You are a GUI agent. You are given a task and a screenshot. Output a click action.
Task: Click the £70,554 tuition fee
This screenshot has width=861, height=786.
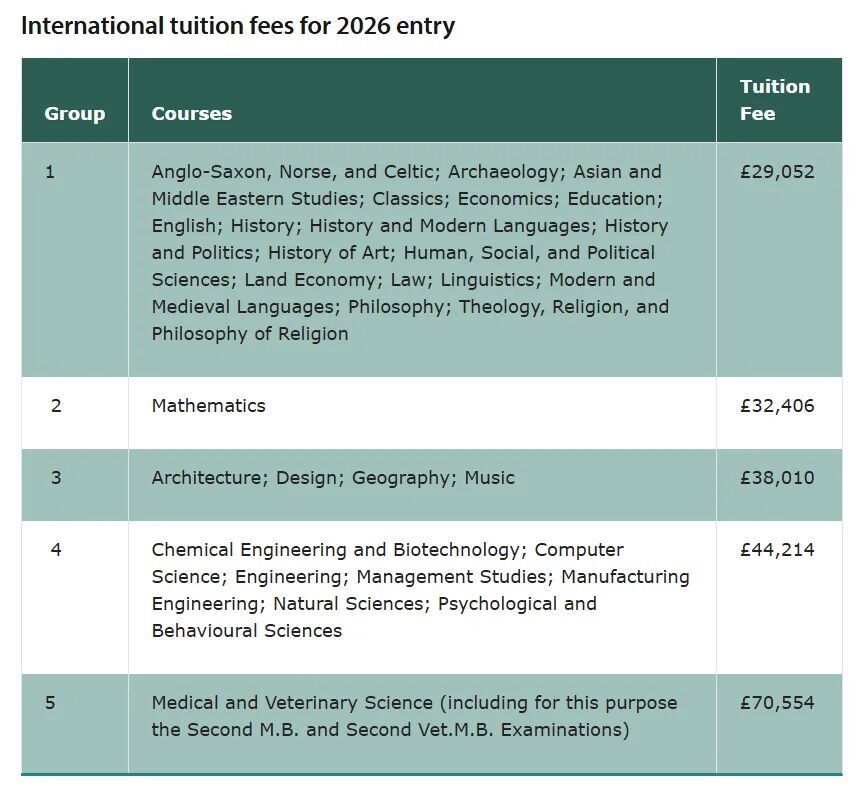click(777, 703)
